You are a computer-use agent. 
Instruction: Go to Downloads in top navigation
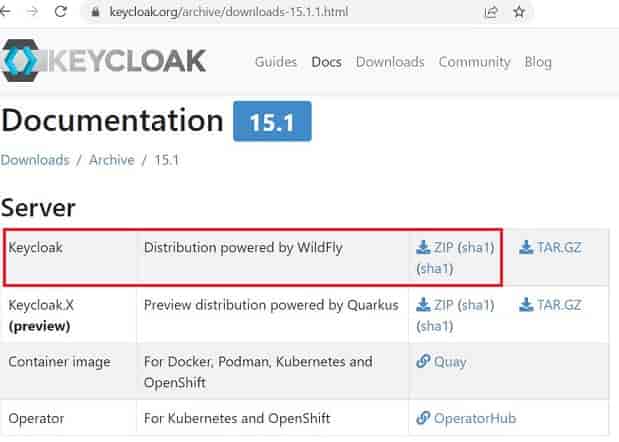(x=390, y=62)
